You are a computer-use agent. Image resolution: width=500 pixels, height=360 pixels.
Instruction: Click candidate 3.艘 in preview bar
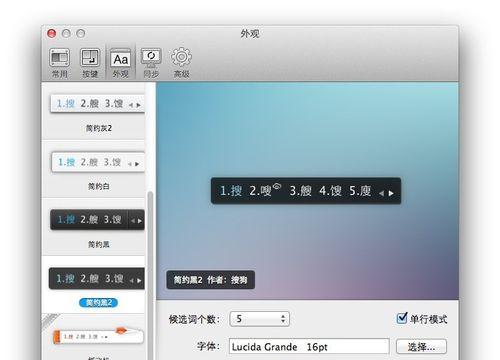click(x=300, y=191)
